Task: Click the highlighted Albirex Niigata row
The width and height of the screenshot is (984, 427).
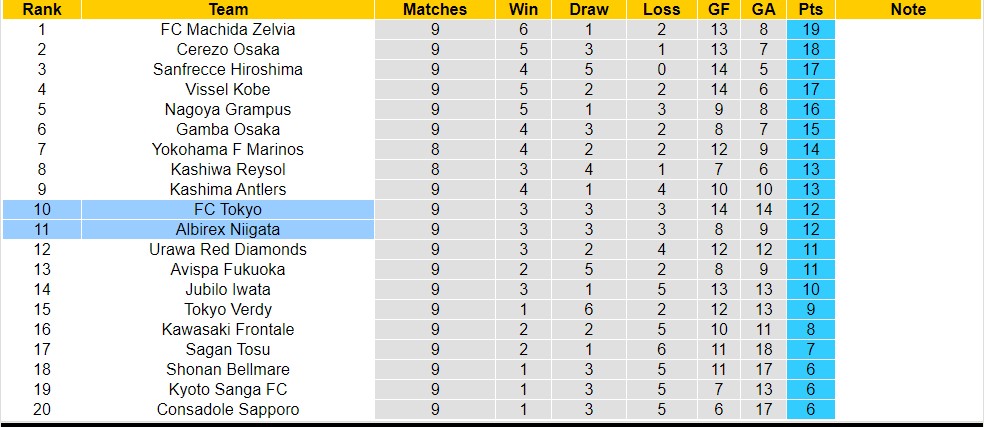Action: pos(228,230)
